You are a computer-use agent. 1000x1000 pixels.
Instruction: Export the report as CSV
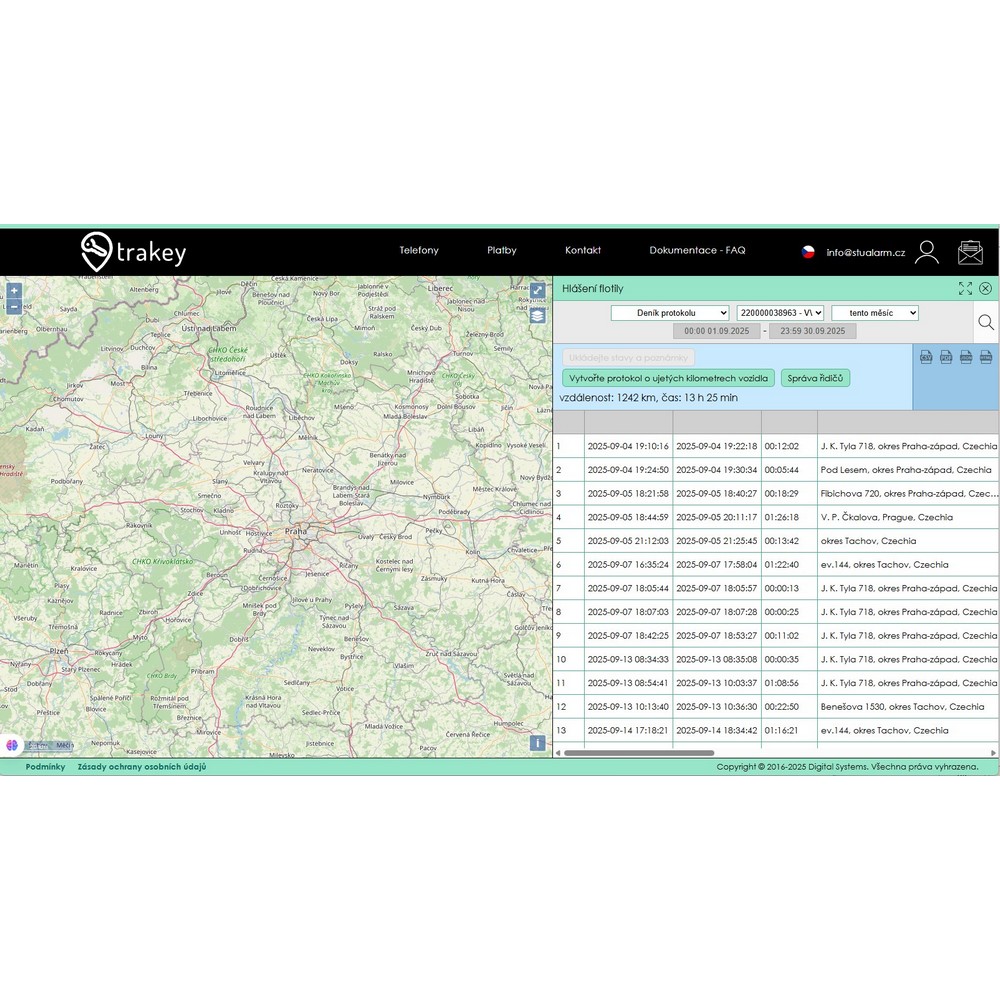point(926,357)
